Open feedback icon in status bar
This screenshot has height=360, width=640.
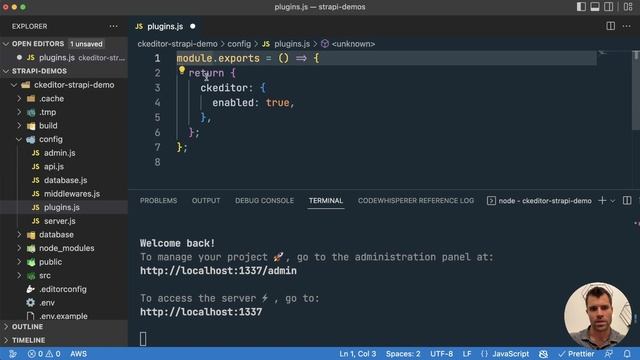coord(609,354)
